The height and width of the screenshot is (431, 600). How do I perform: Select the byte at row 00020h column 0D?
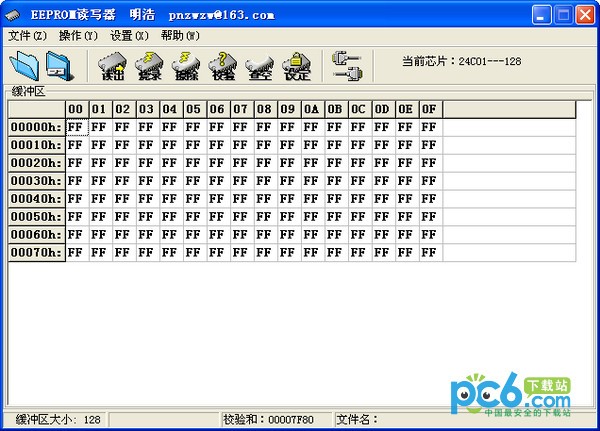pos(384,163)
